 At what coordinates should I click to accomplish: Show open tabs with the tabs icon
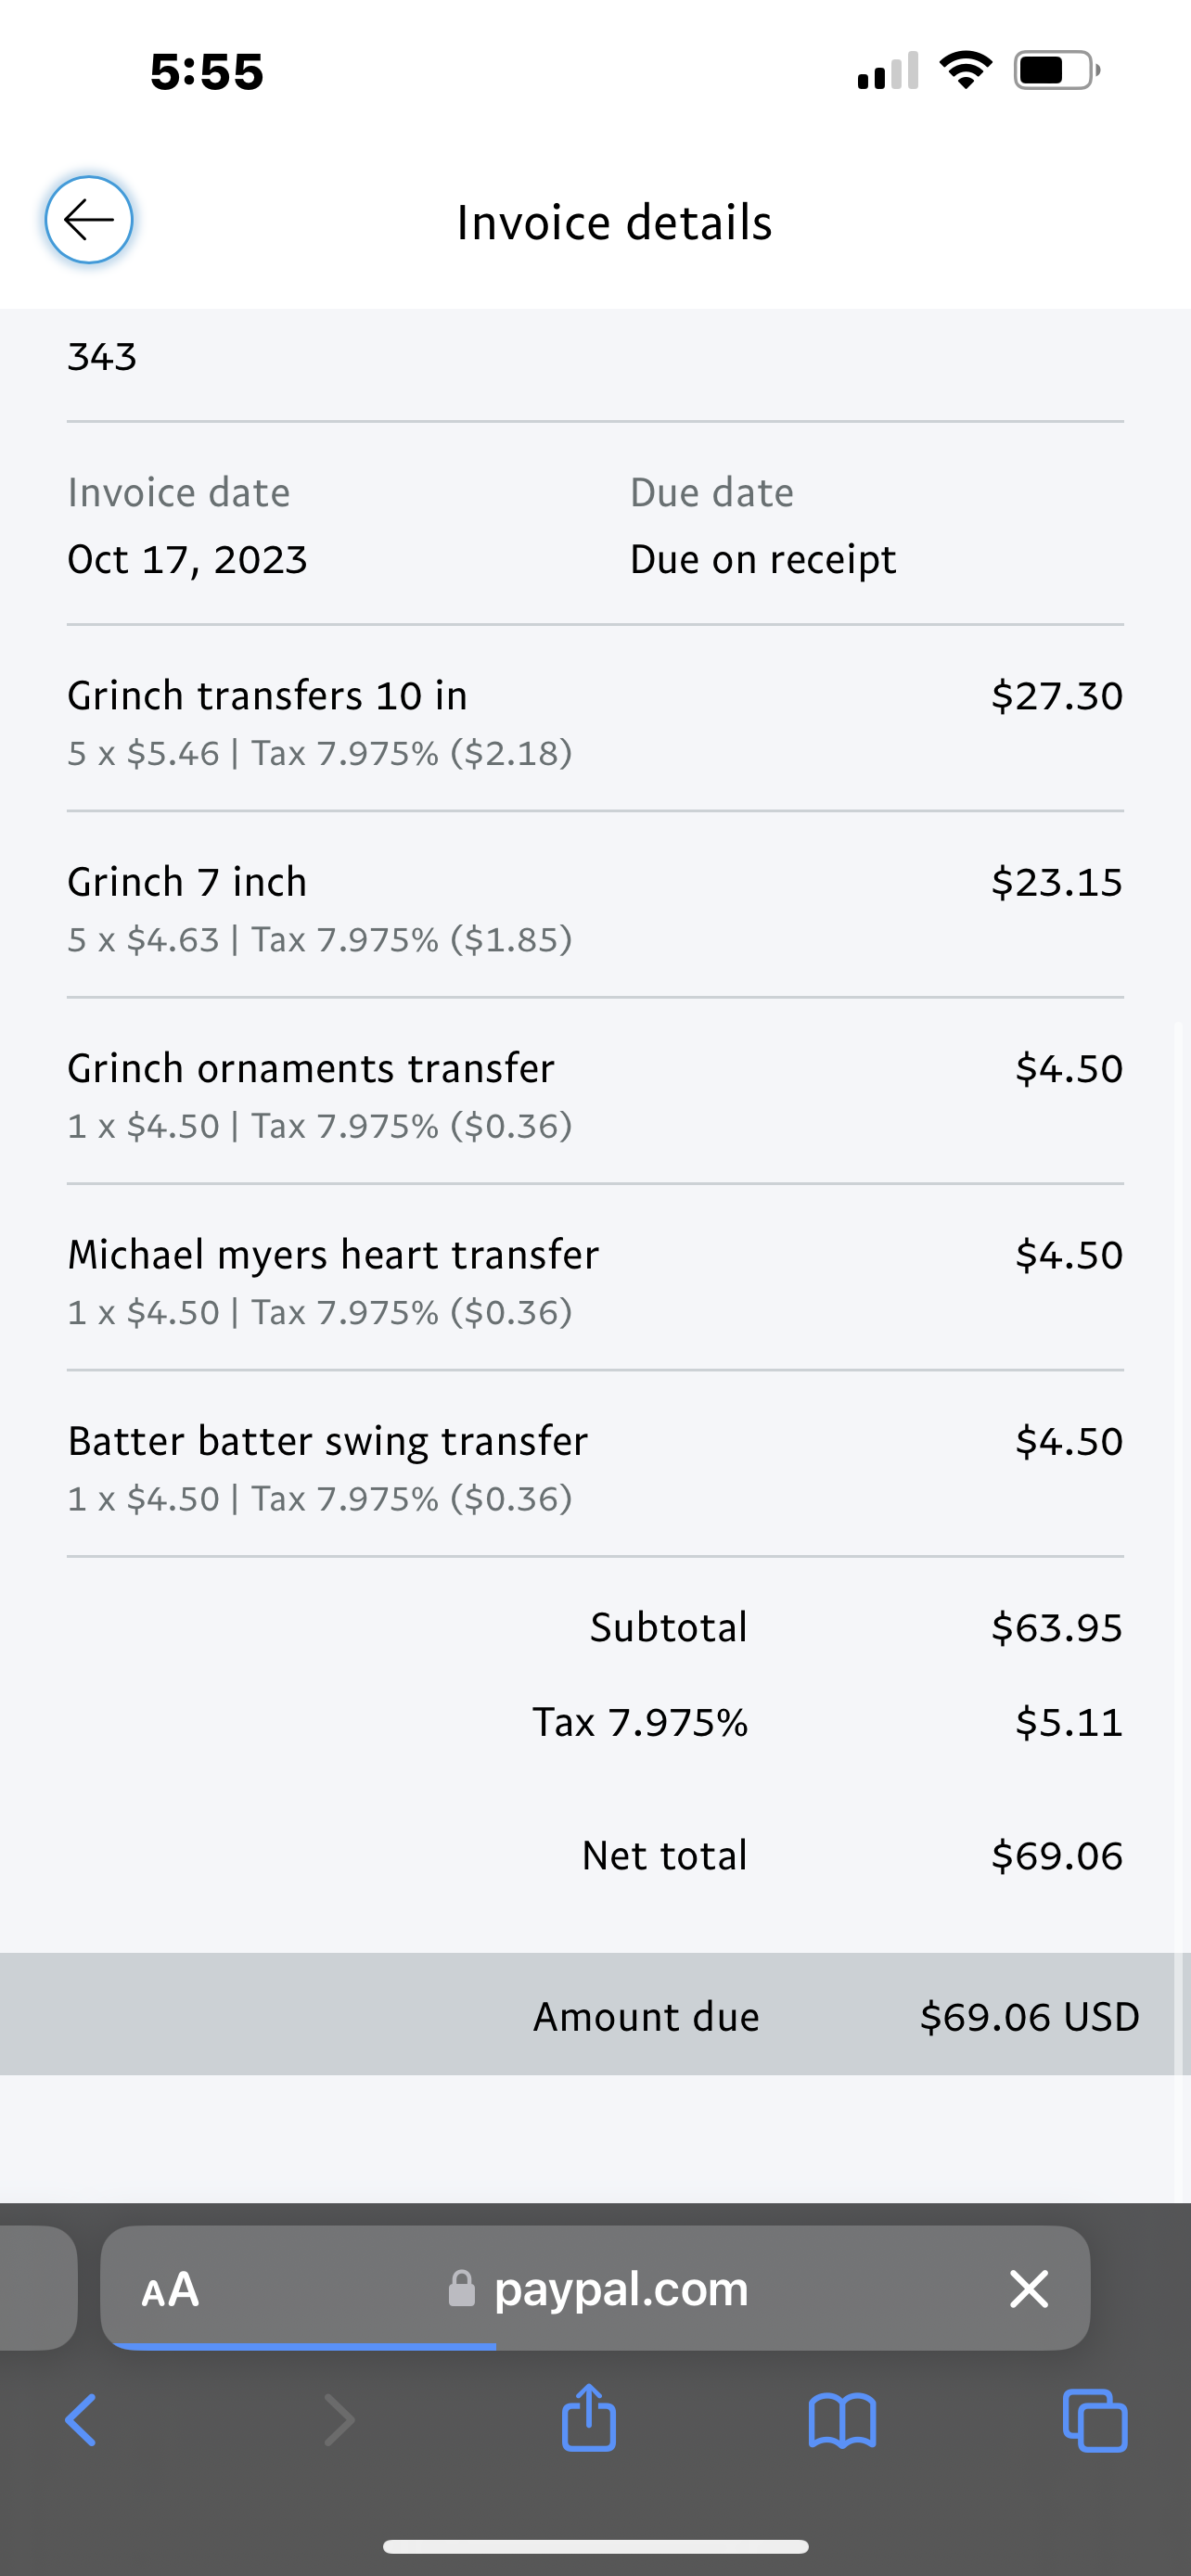(1095, 2420)
